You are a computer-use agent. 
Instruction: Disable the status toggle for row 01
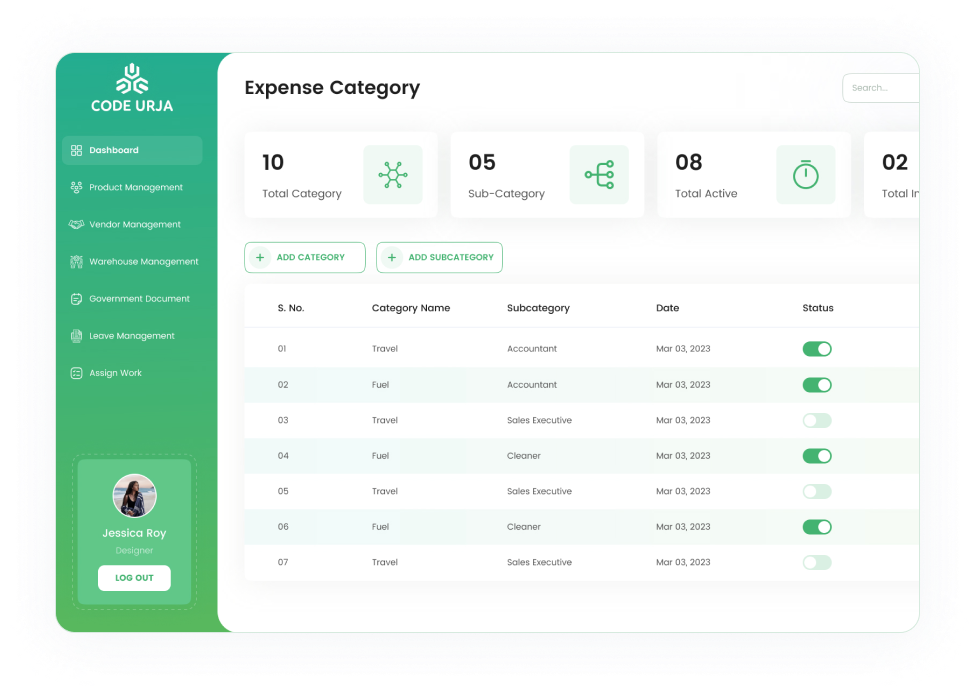817,349
